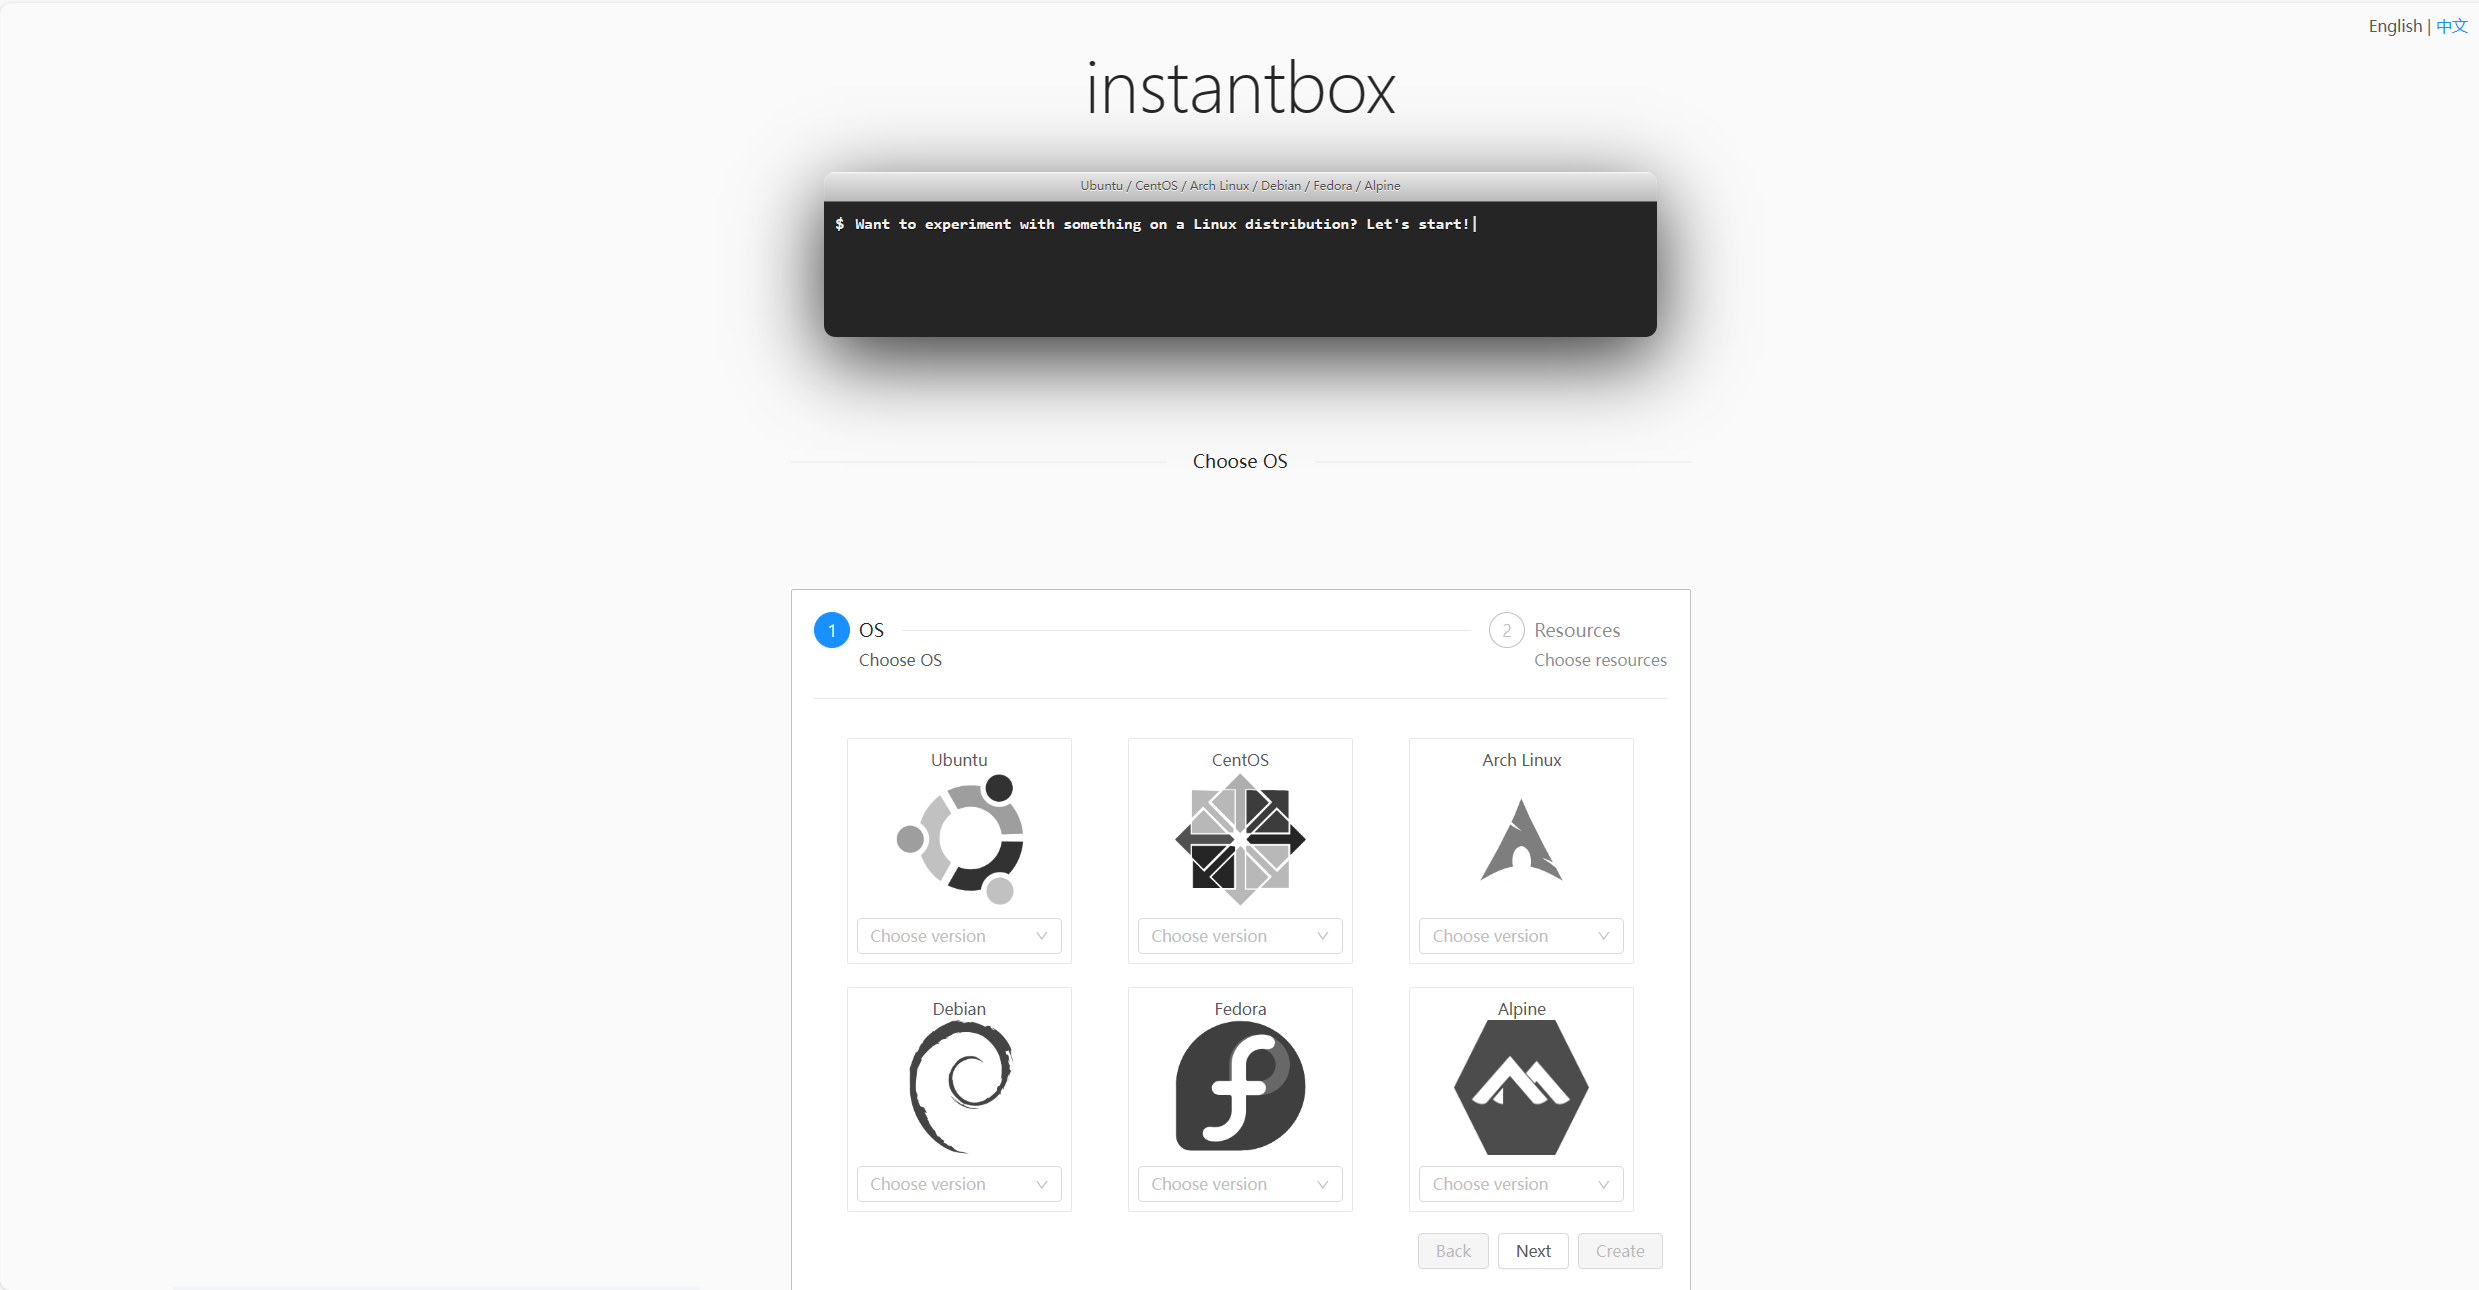This screenshot has width=2479, height=1290.
Task: Open Ubuntu Choose version dropdown
Action: [958, 936]
